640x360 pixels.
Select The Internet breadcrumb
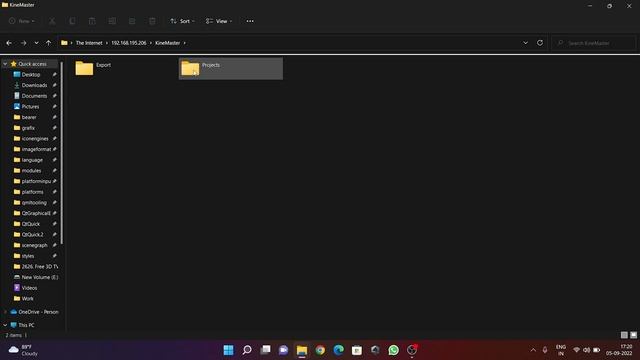click(89, 43)
